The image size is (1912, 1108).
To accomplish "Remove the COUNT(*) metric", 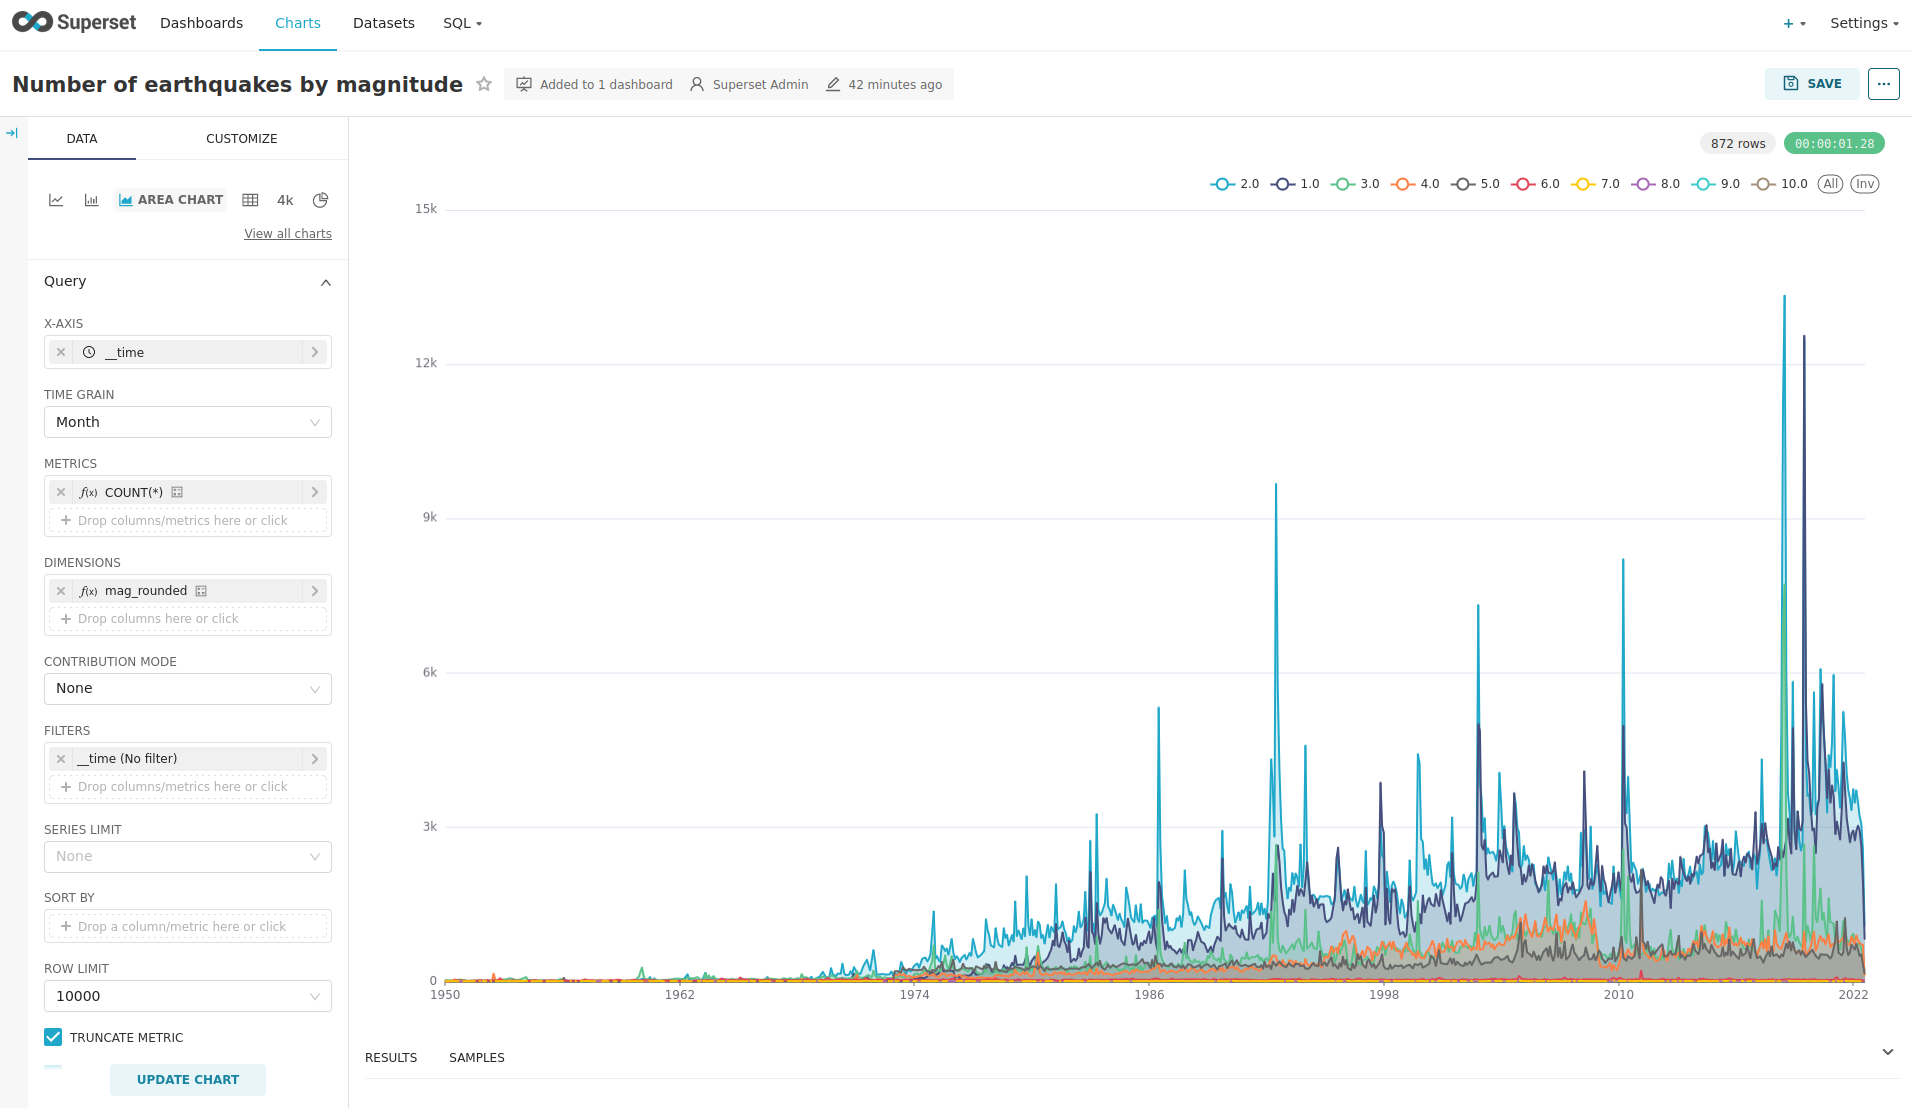I will click(x=61, y=492).
